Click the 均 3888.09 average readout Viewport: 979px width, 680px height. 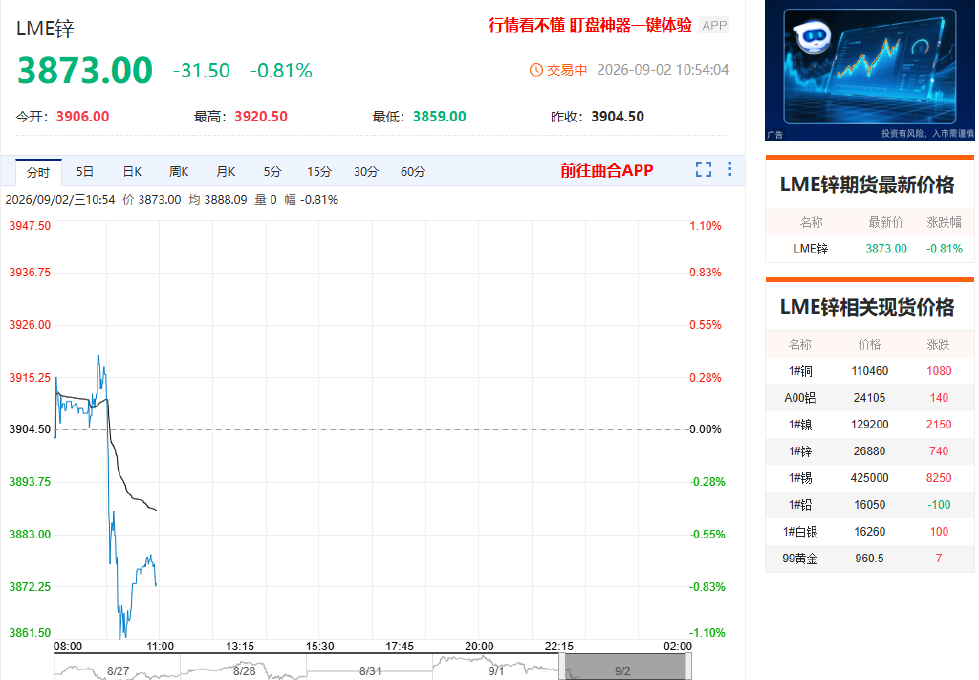(218, 200)
